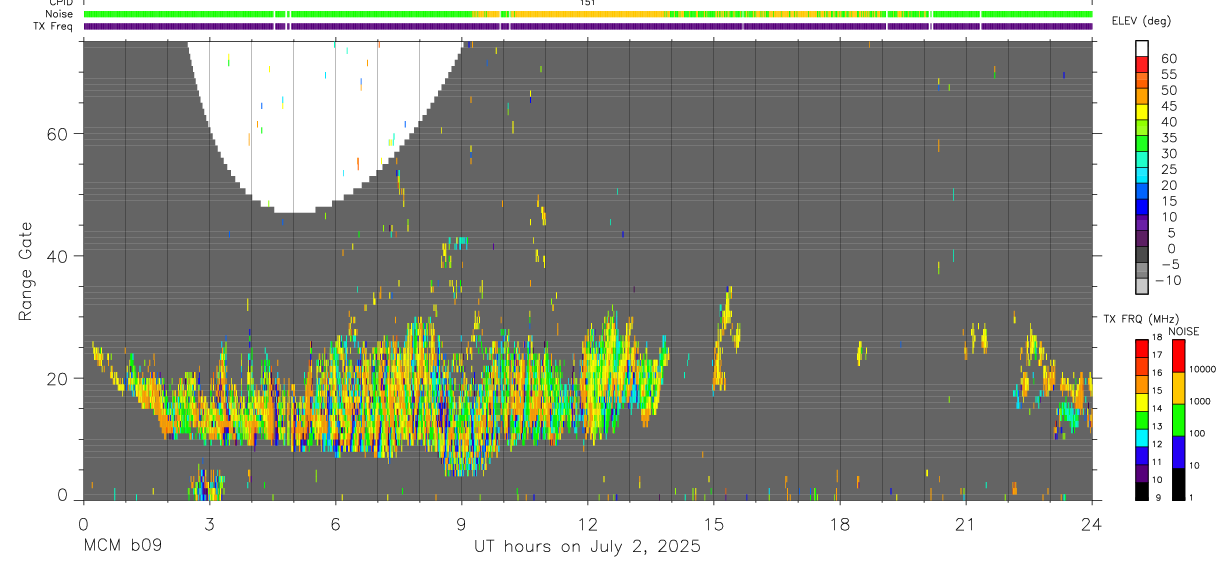Image resolution: width=1228 pixels, height=567 pixels.
Task: Click the red 60 segment of elevation colorbar
Action: (x=1142, y=65)
